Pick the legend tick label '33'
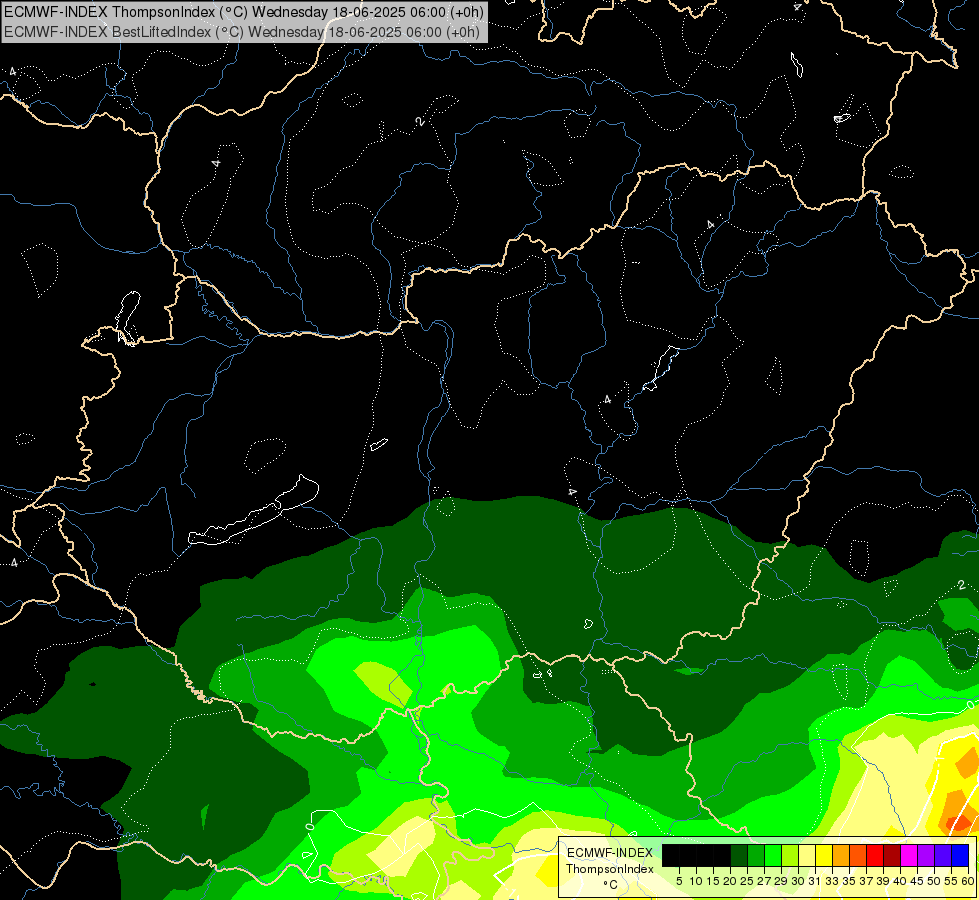Image resolution: width=979 pixels, height=900 pixels. pos(832,881)
